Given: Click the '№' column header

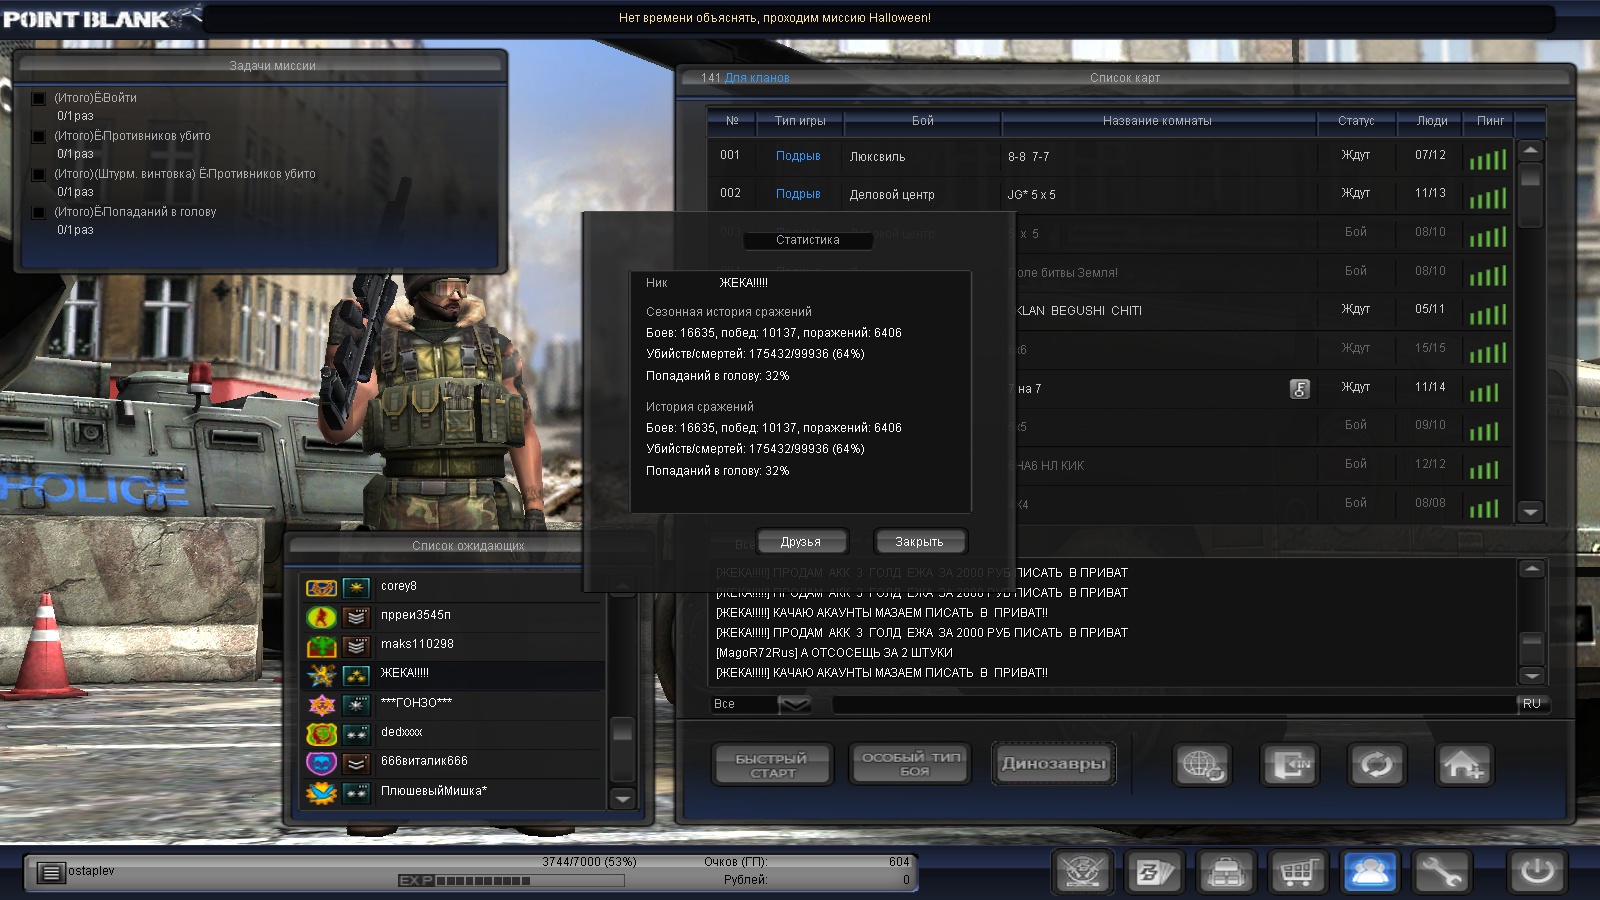Looking at the screenshot, I should tap(732, 121).
